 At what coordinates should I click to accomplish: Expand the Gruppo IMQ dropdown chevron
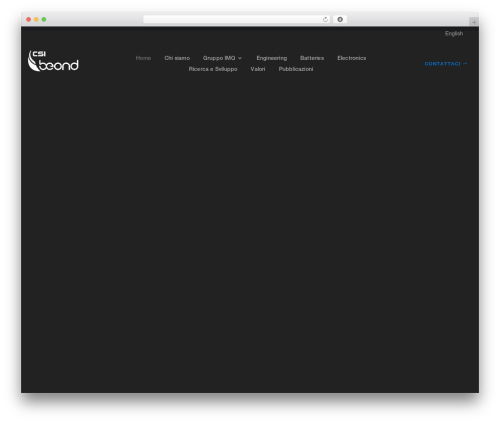coord(240,58)
